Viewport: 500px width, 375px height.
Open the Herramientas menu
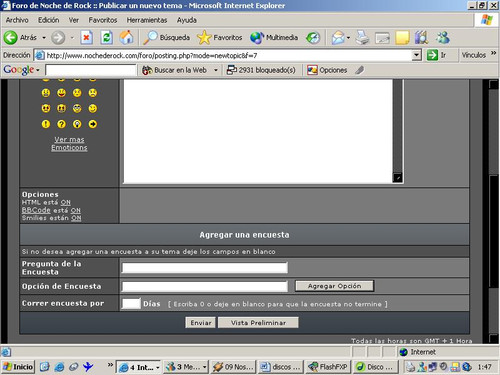click(x=147, y=20)
